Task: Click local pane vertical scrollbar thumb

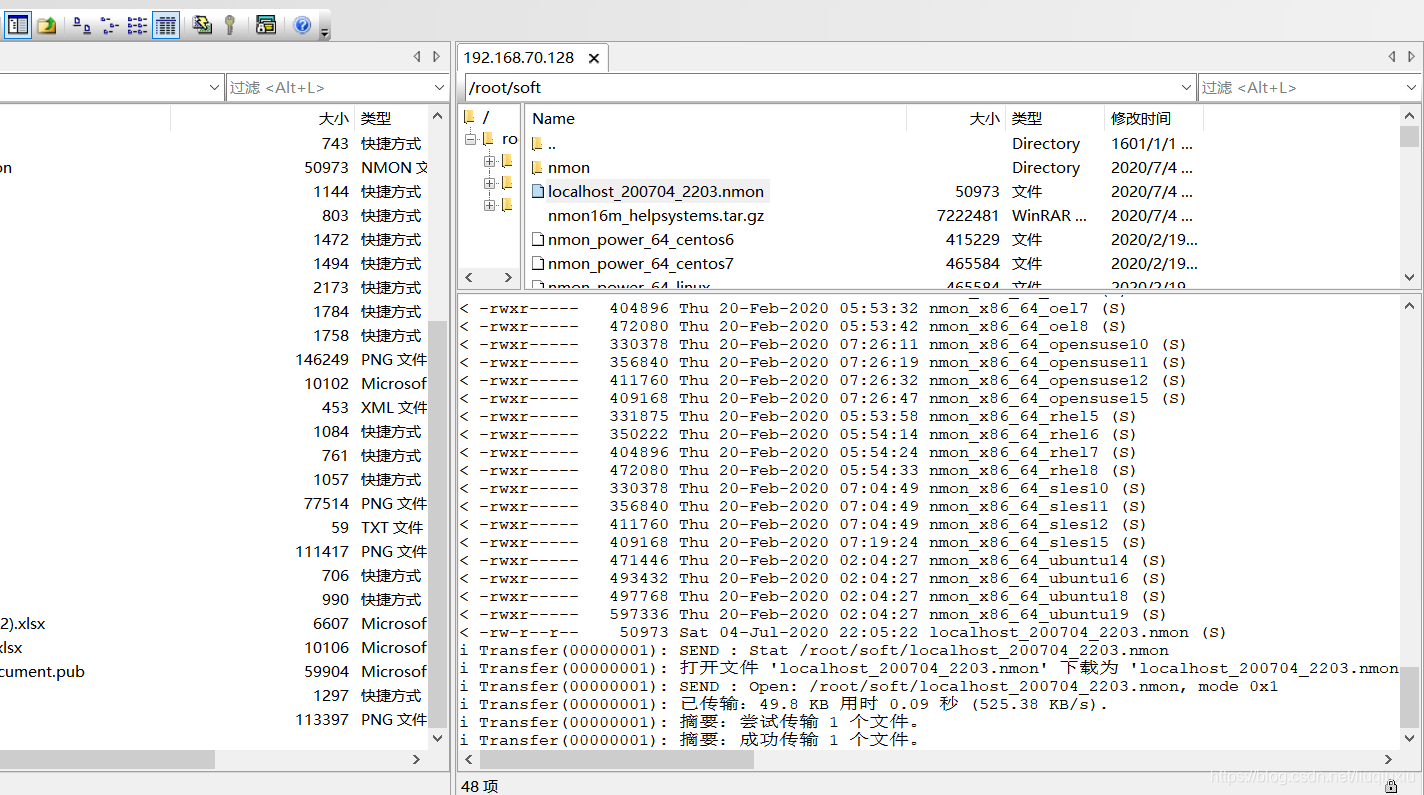Action: (438, 523)
